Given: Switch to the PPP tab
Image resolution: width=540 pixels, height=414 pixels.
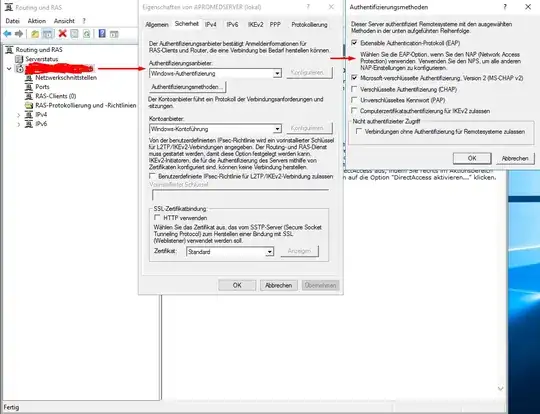Looking at the screenshot, I should pos(275,25).
